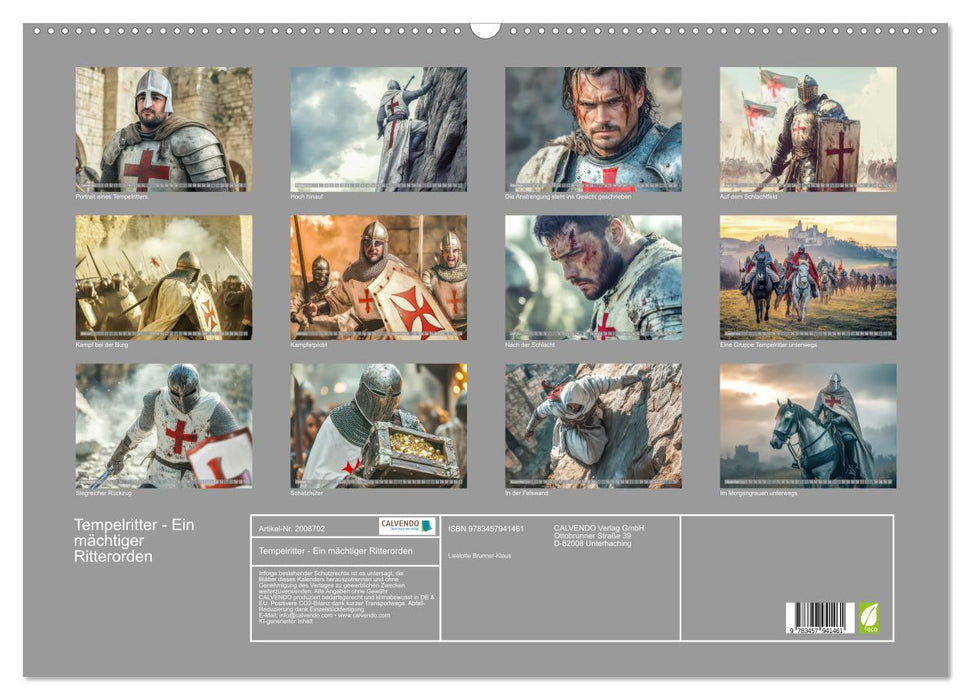The width and height of the screenshot is (971, 700).
Task: Click the www.calvendo.com web address
Action: pyautogui.click(x=363, y=615)
